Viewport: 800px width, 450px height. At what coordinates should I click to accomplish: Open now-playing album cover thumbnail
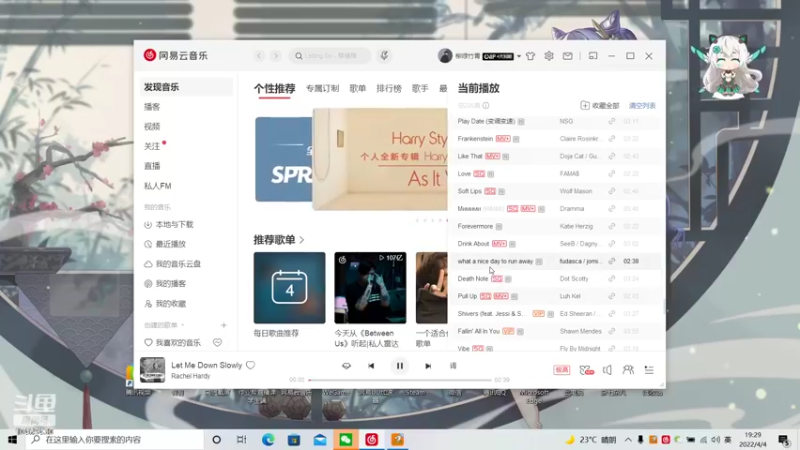153,370
